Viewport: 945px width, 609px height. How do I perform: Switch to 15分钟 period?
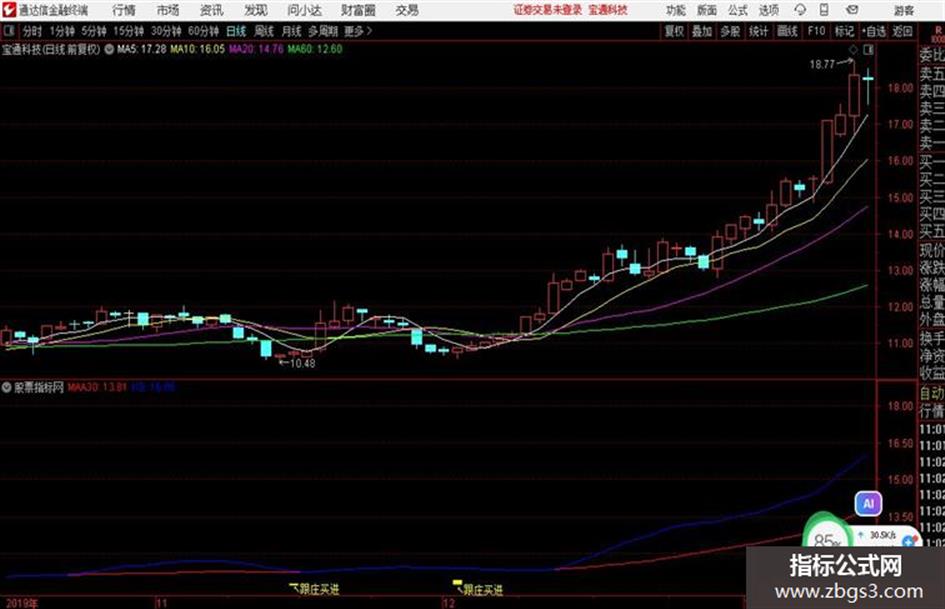pyautogui.click(x=129, y=31)
